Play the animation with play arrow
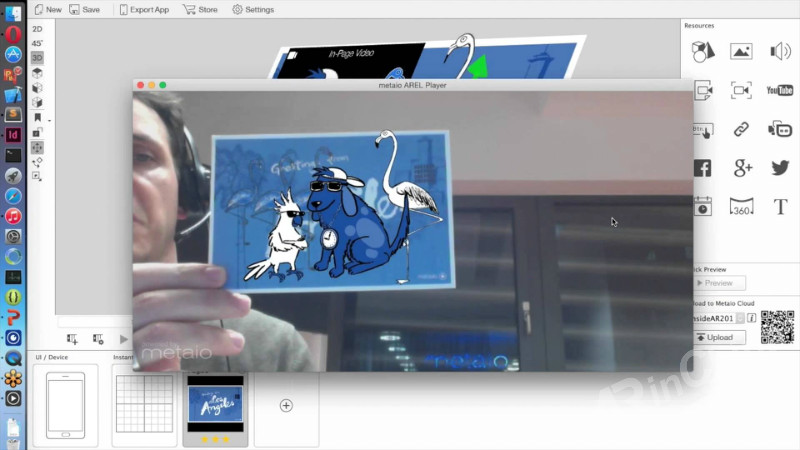 (123, 339)
